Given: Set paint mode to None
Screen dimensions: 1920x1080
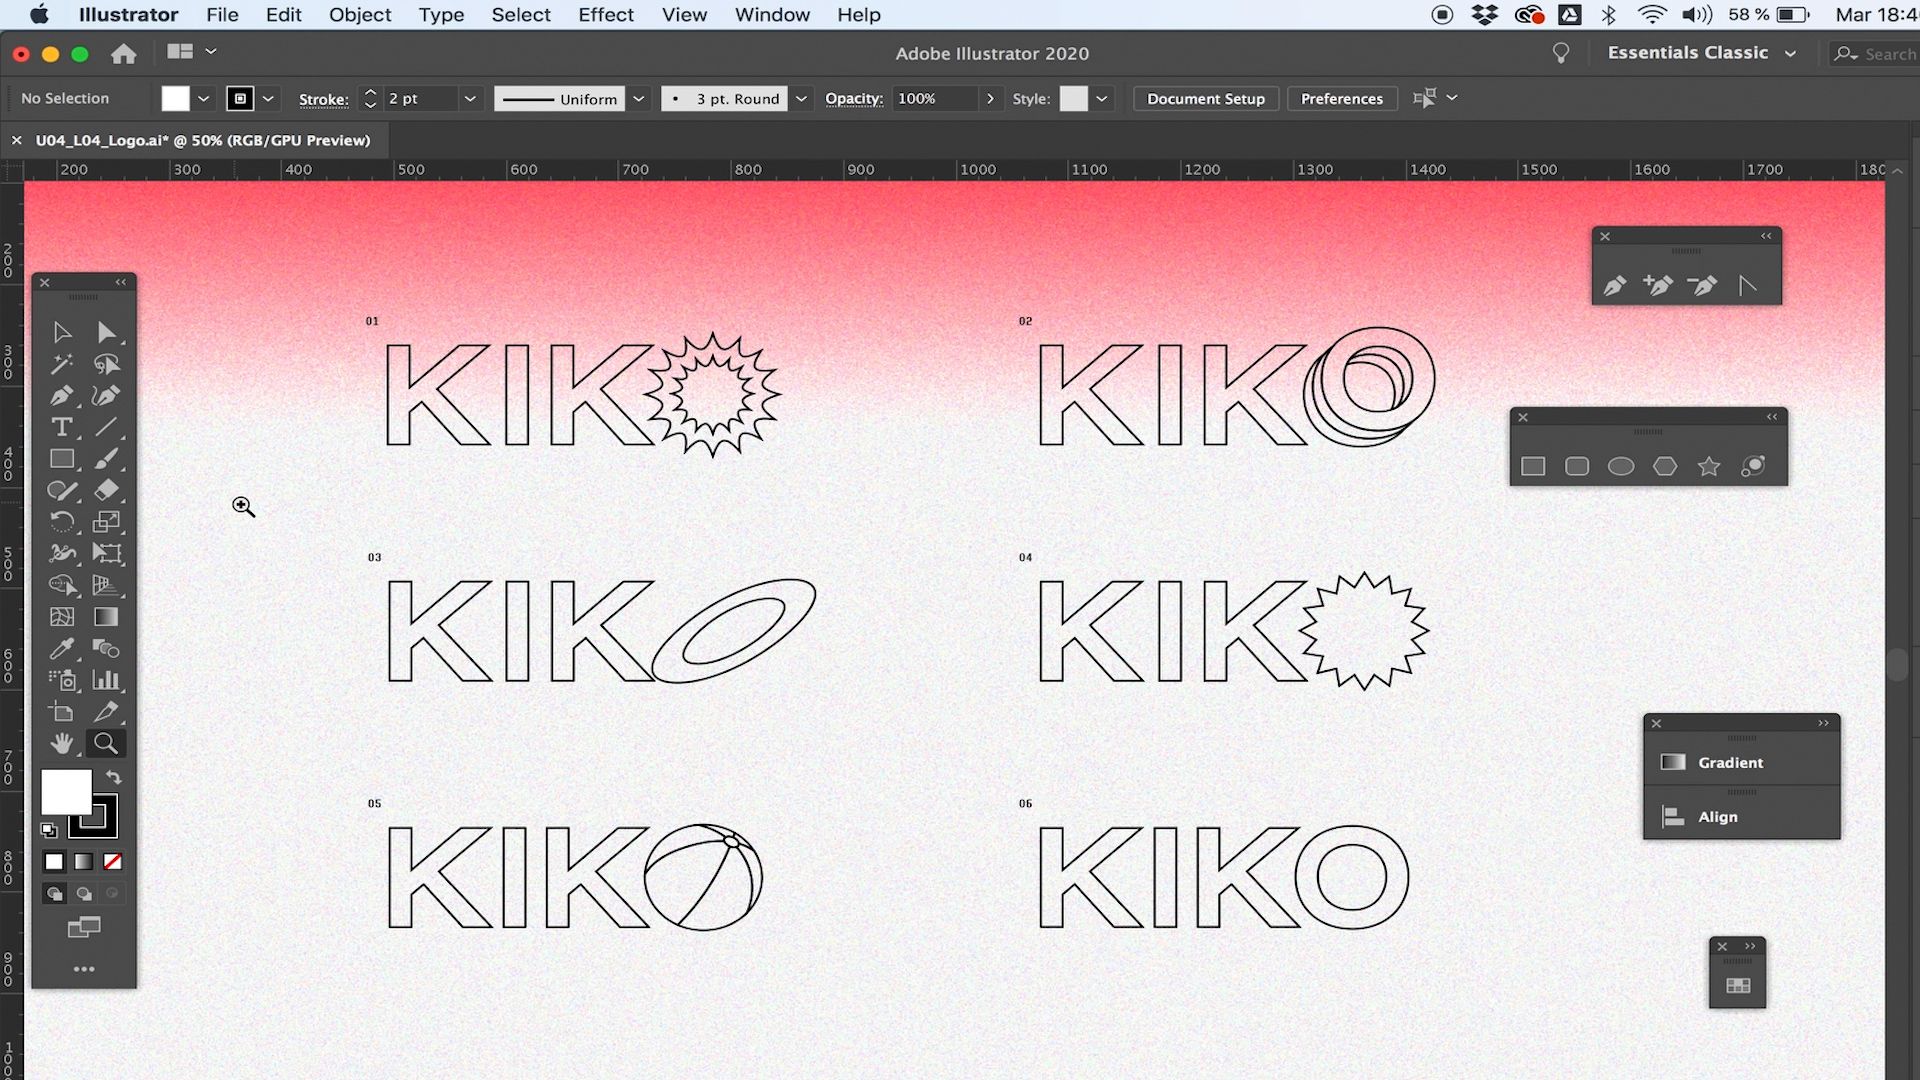Looking at the screenshot, I should tap(113, 861).
